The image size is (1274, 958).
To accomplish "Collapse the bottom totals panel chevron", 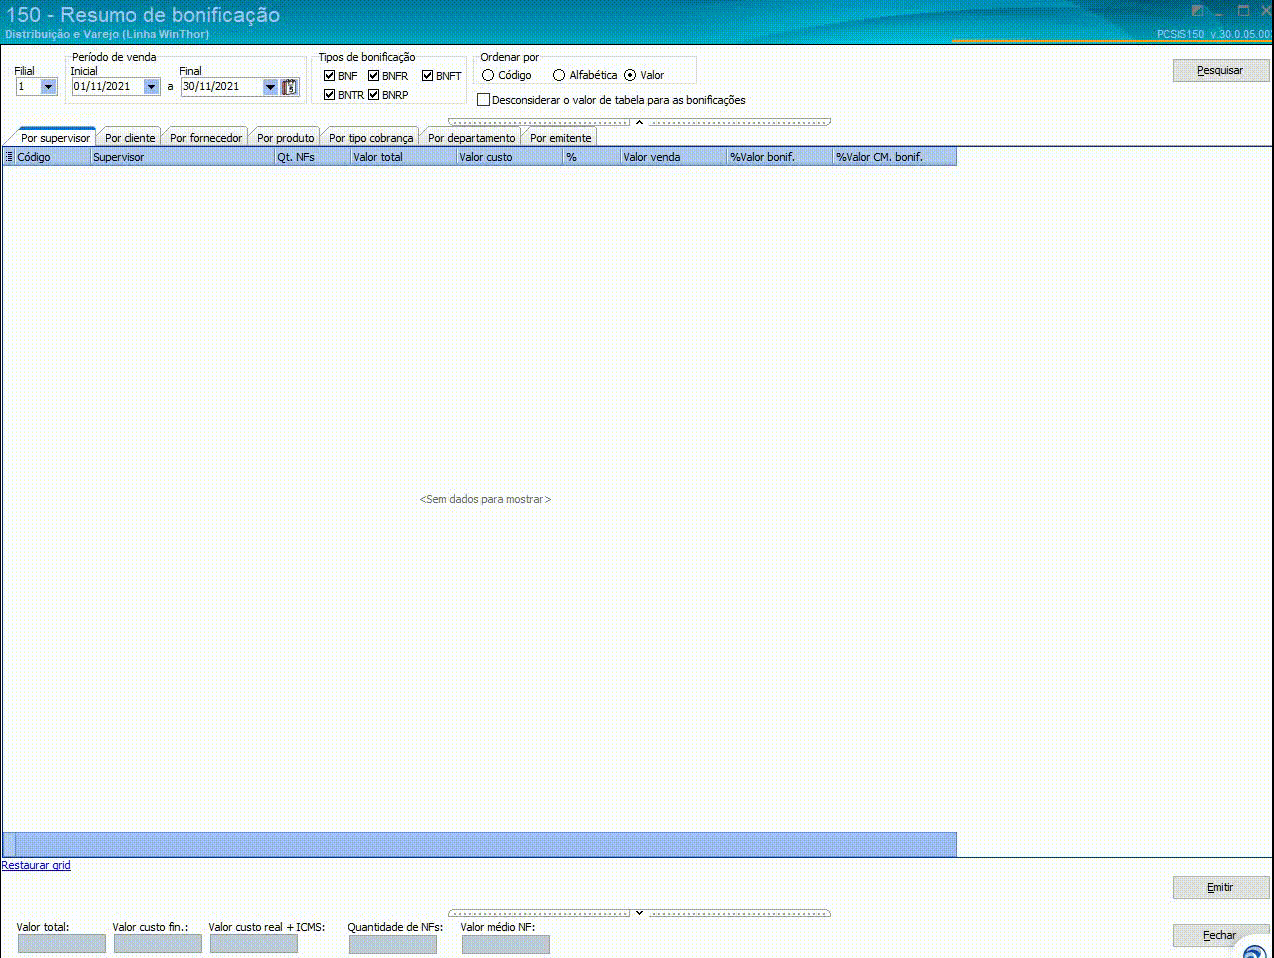I will [x=639, y=913].
